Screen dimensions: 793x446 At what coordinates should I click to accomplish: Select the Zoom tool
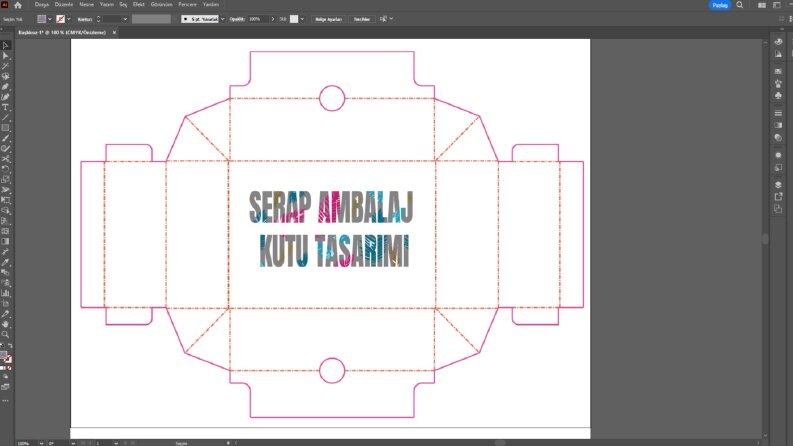pos(6,334)
